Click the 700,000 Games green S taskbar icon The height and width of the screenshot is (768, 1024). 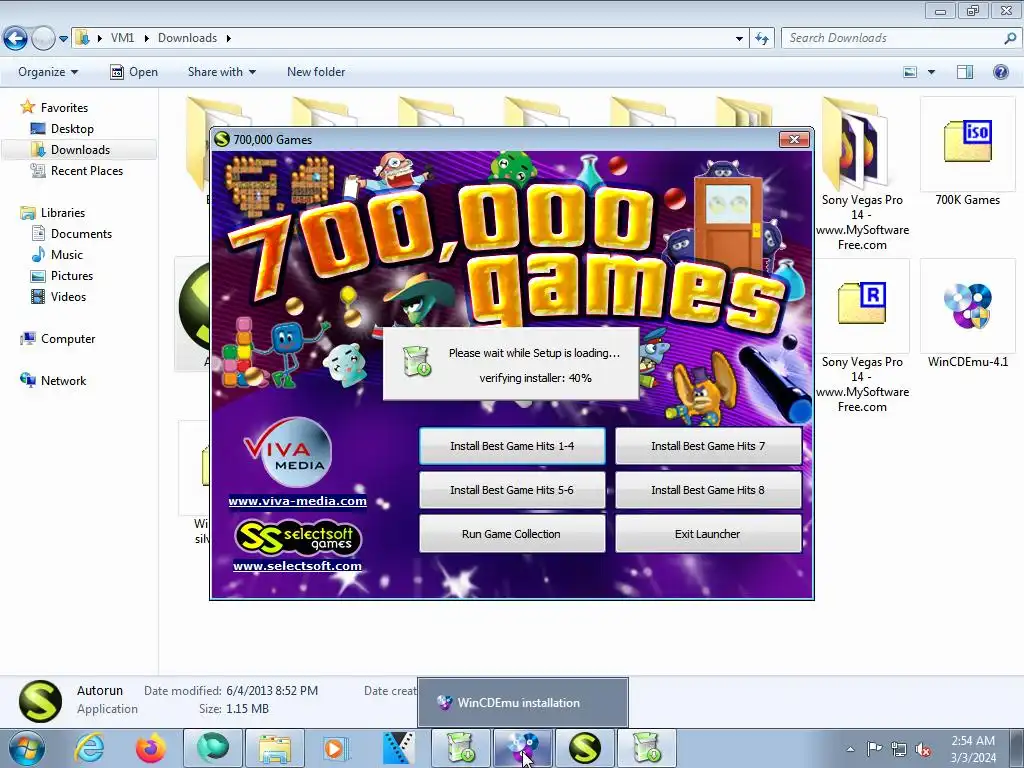coord(584,748)
